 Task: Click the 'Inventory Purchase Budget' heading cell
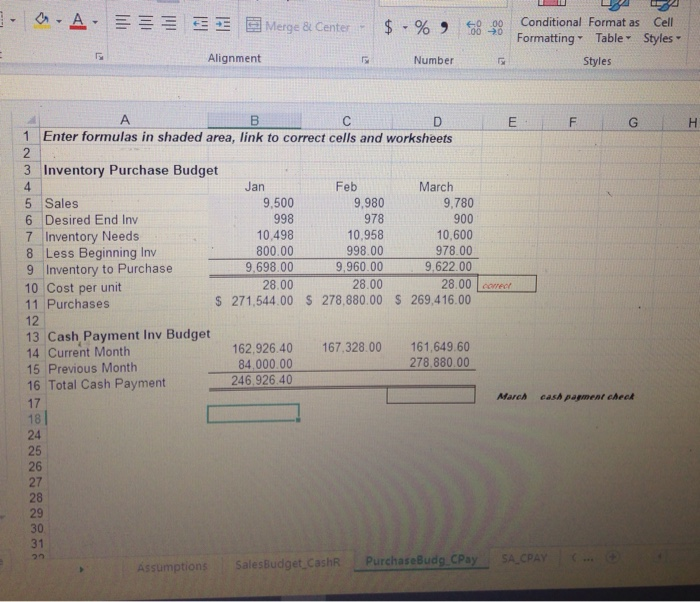130,171
